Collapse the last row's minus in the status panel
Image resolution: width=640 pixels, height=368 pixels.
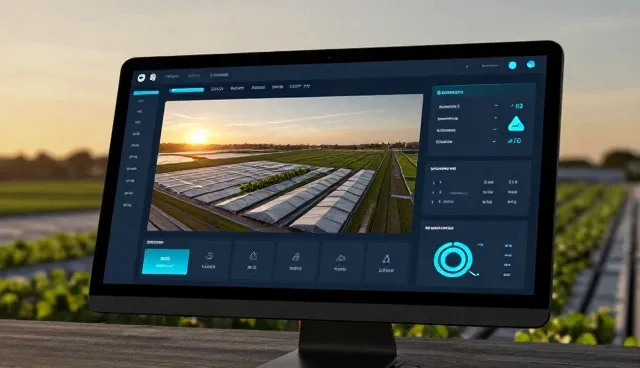click(x=494, y=141)
